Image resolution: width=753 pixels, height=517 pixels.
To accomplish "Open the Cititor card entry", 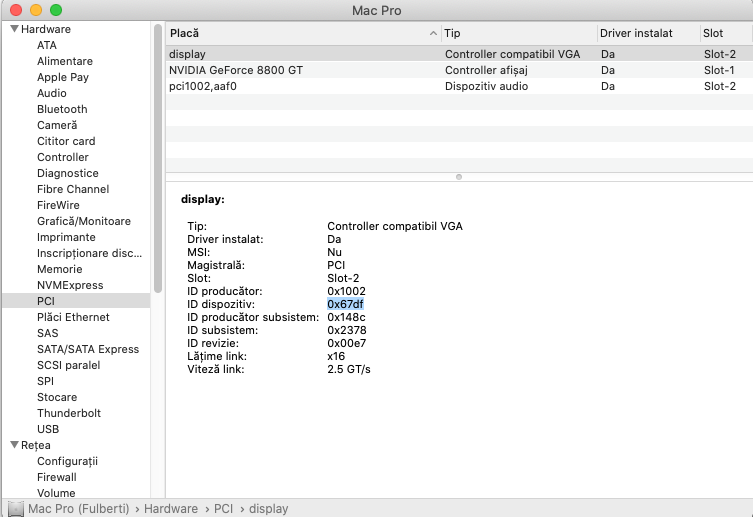I will coord(66,141).
